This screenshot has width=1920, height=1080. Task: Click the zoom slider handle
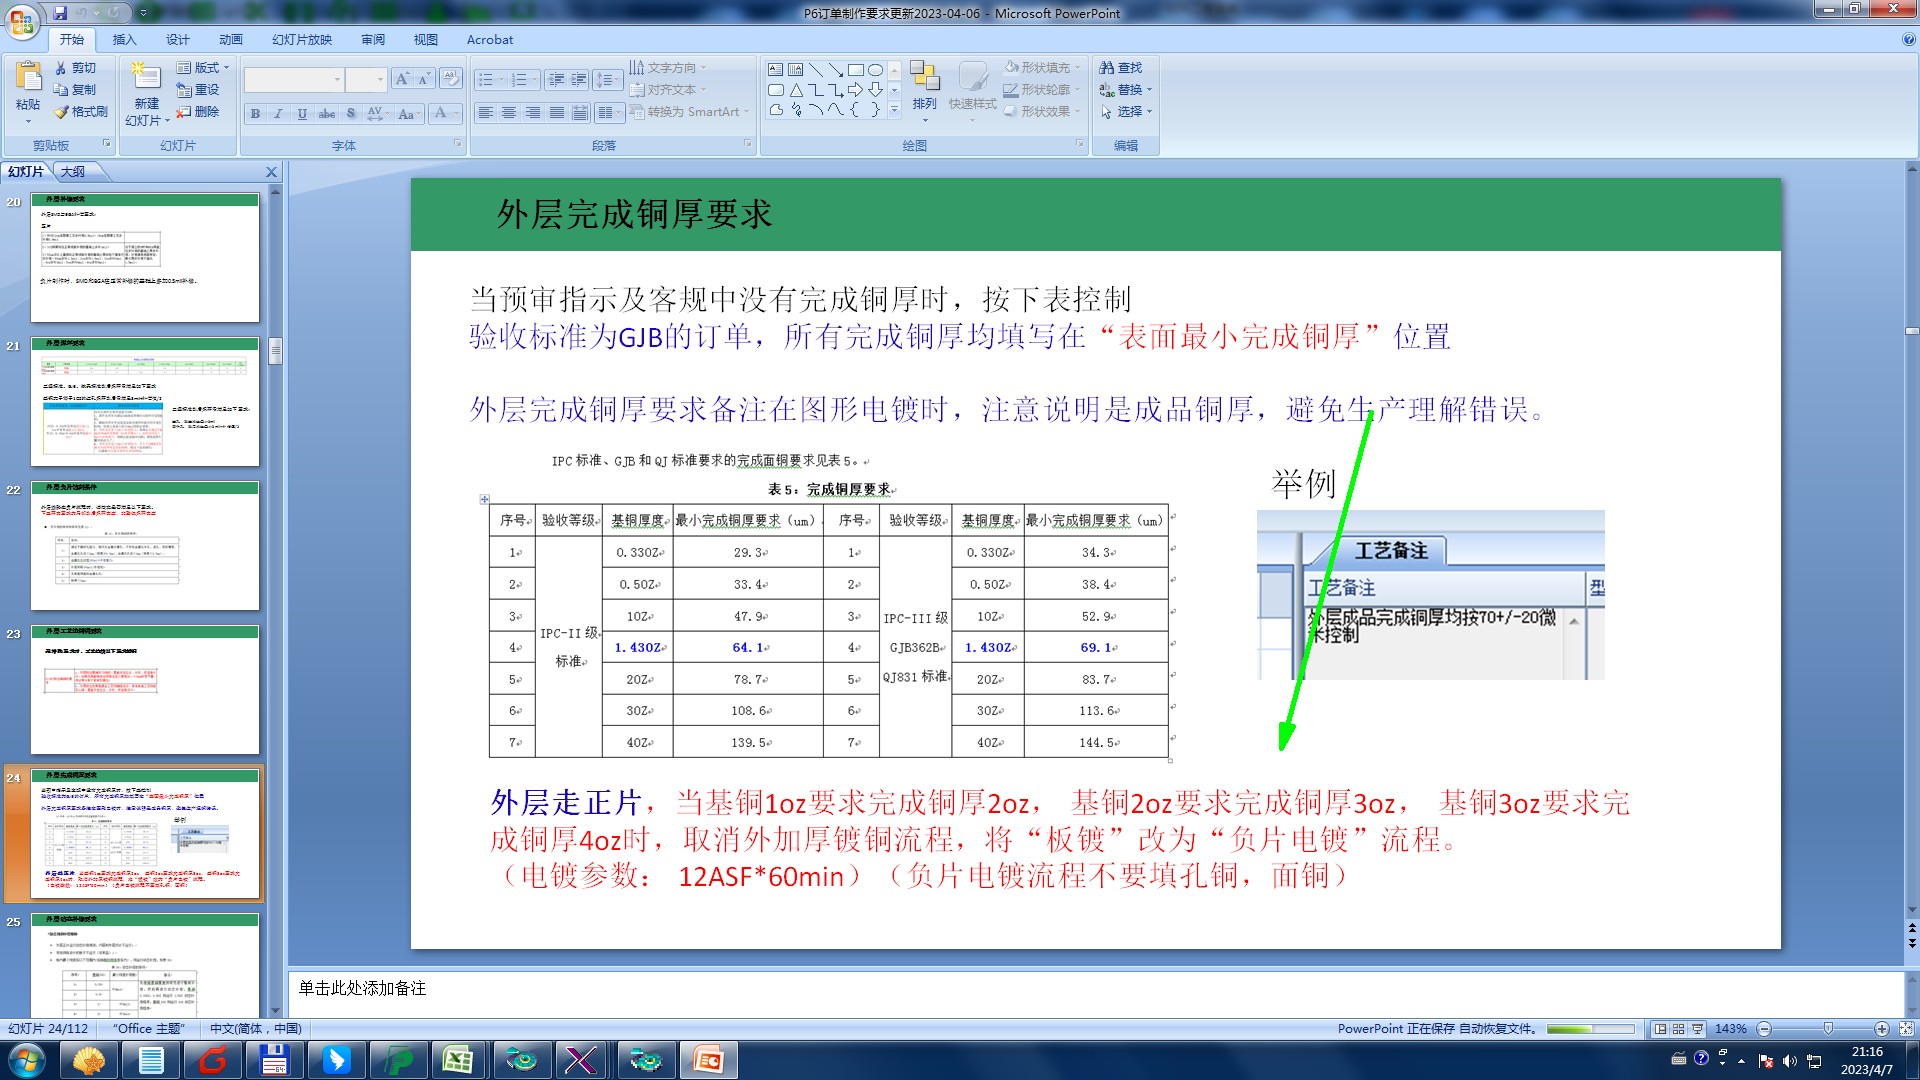tap(1829, 1029)
